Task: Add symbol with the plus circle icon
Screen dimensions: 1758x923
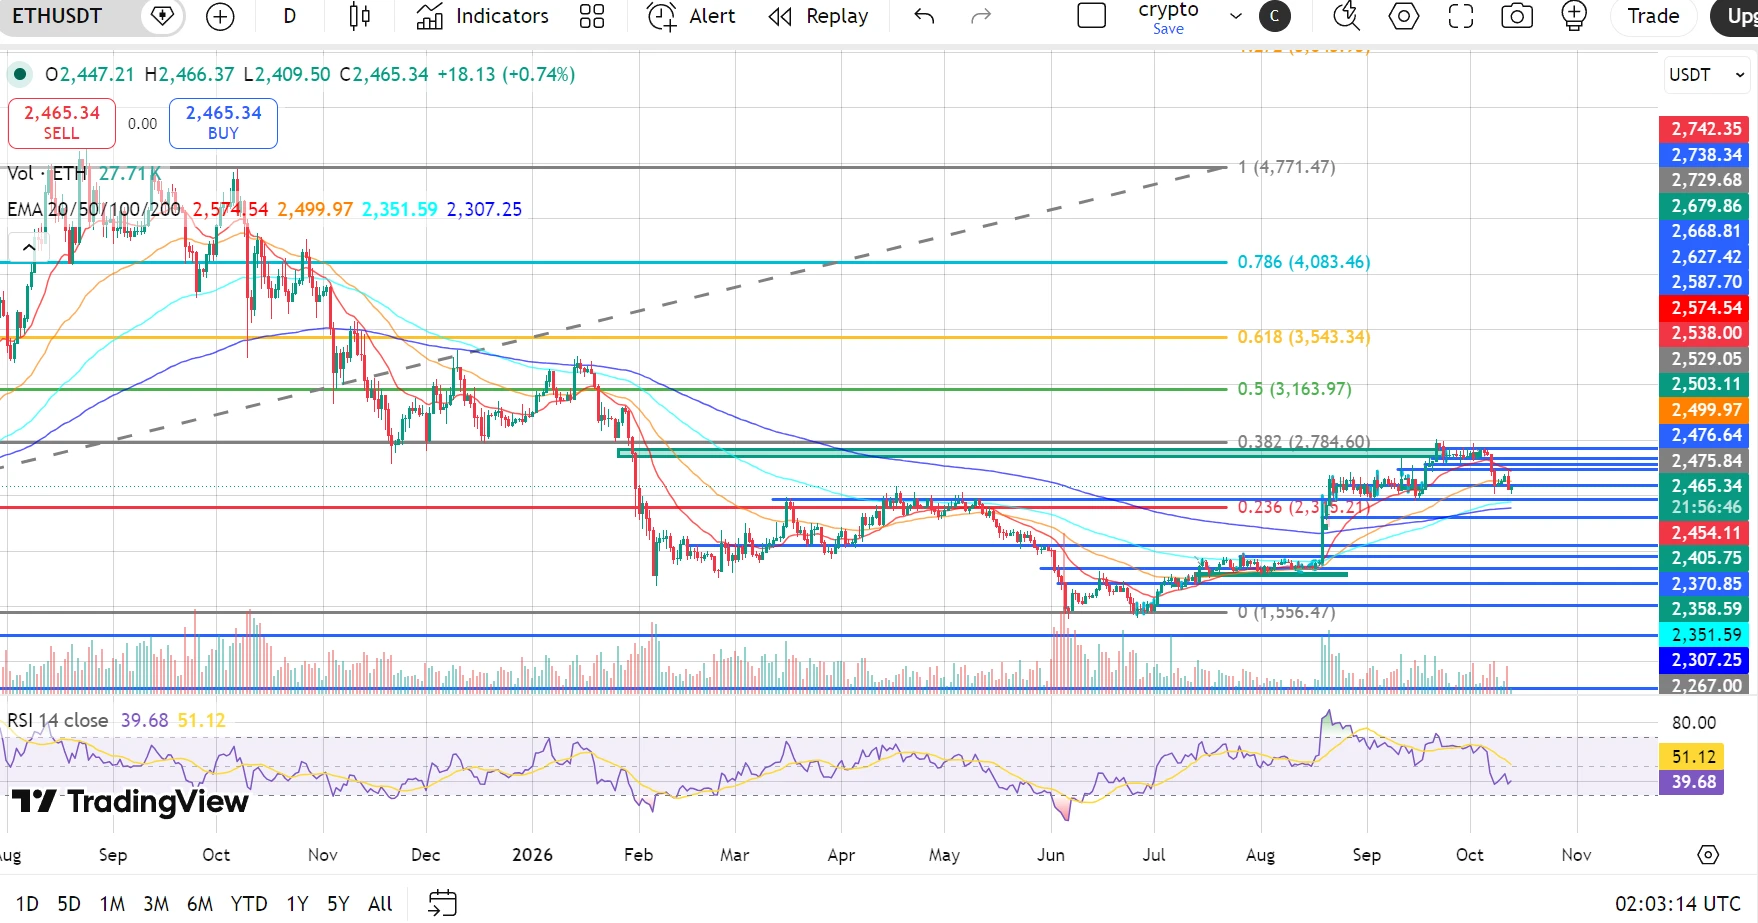Action: pos(220,16)
